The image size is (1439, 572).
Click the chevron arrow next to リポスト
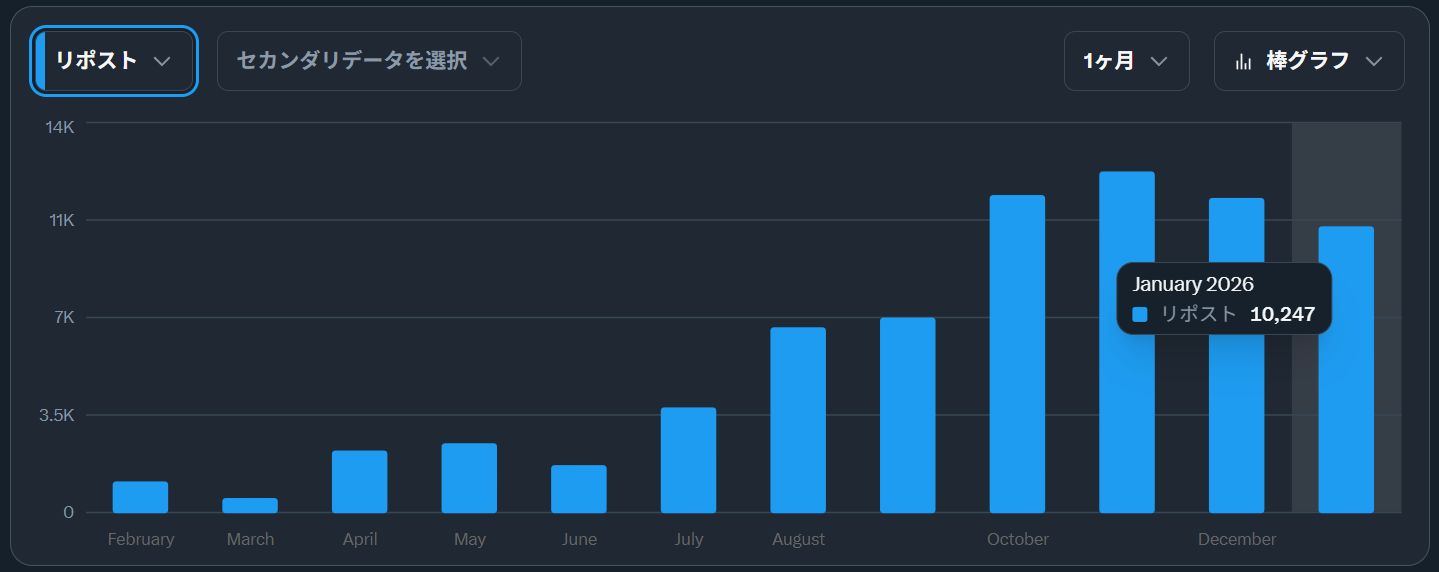tap(162, 61)
